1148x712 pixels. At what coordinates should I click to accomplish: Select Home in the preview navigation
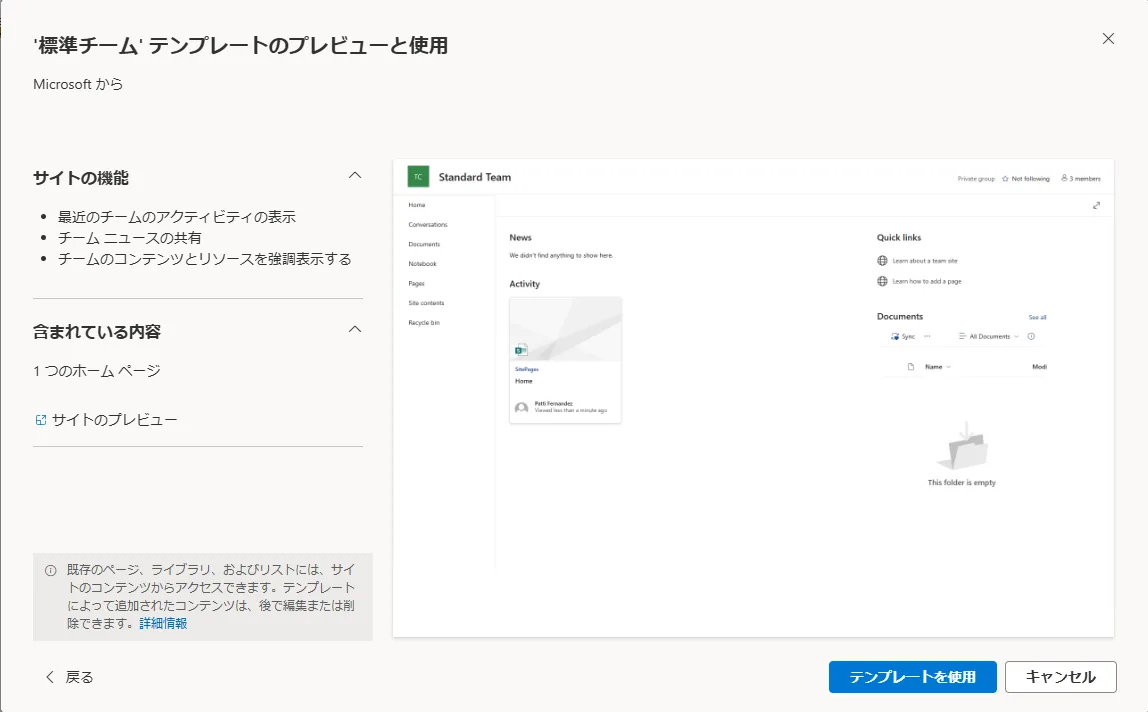(417, 205)
